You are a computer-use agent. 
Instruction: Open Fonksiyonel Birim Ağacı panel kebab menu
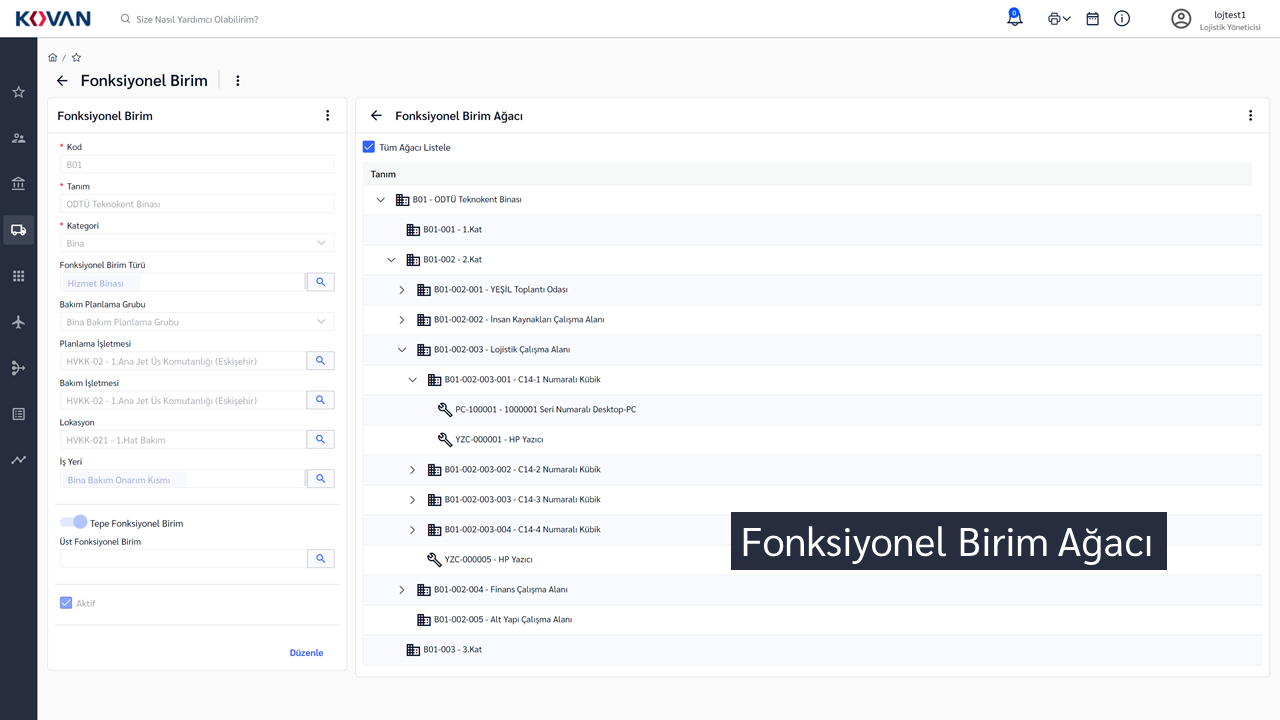pos(1250,116)
